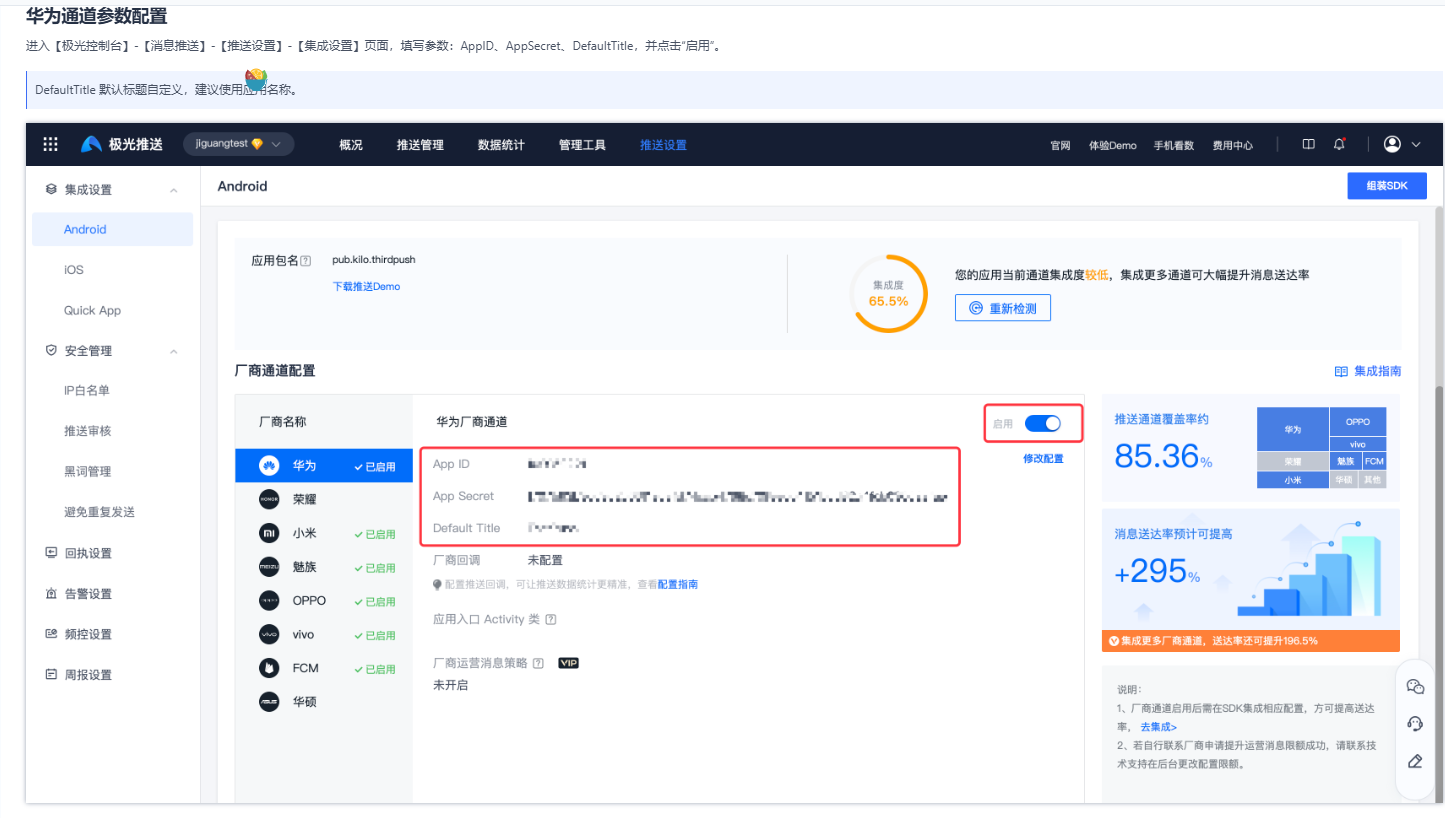
Task: Click the pub.kilo.thirdpush package name
Action: [x=374, y=260]
